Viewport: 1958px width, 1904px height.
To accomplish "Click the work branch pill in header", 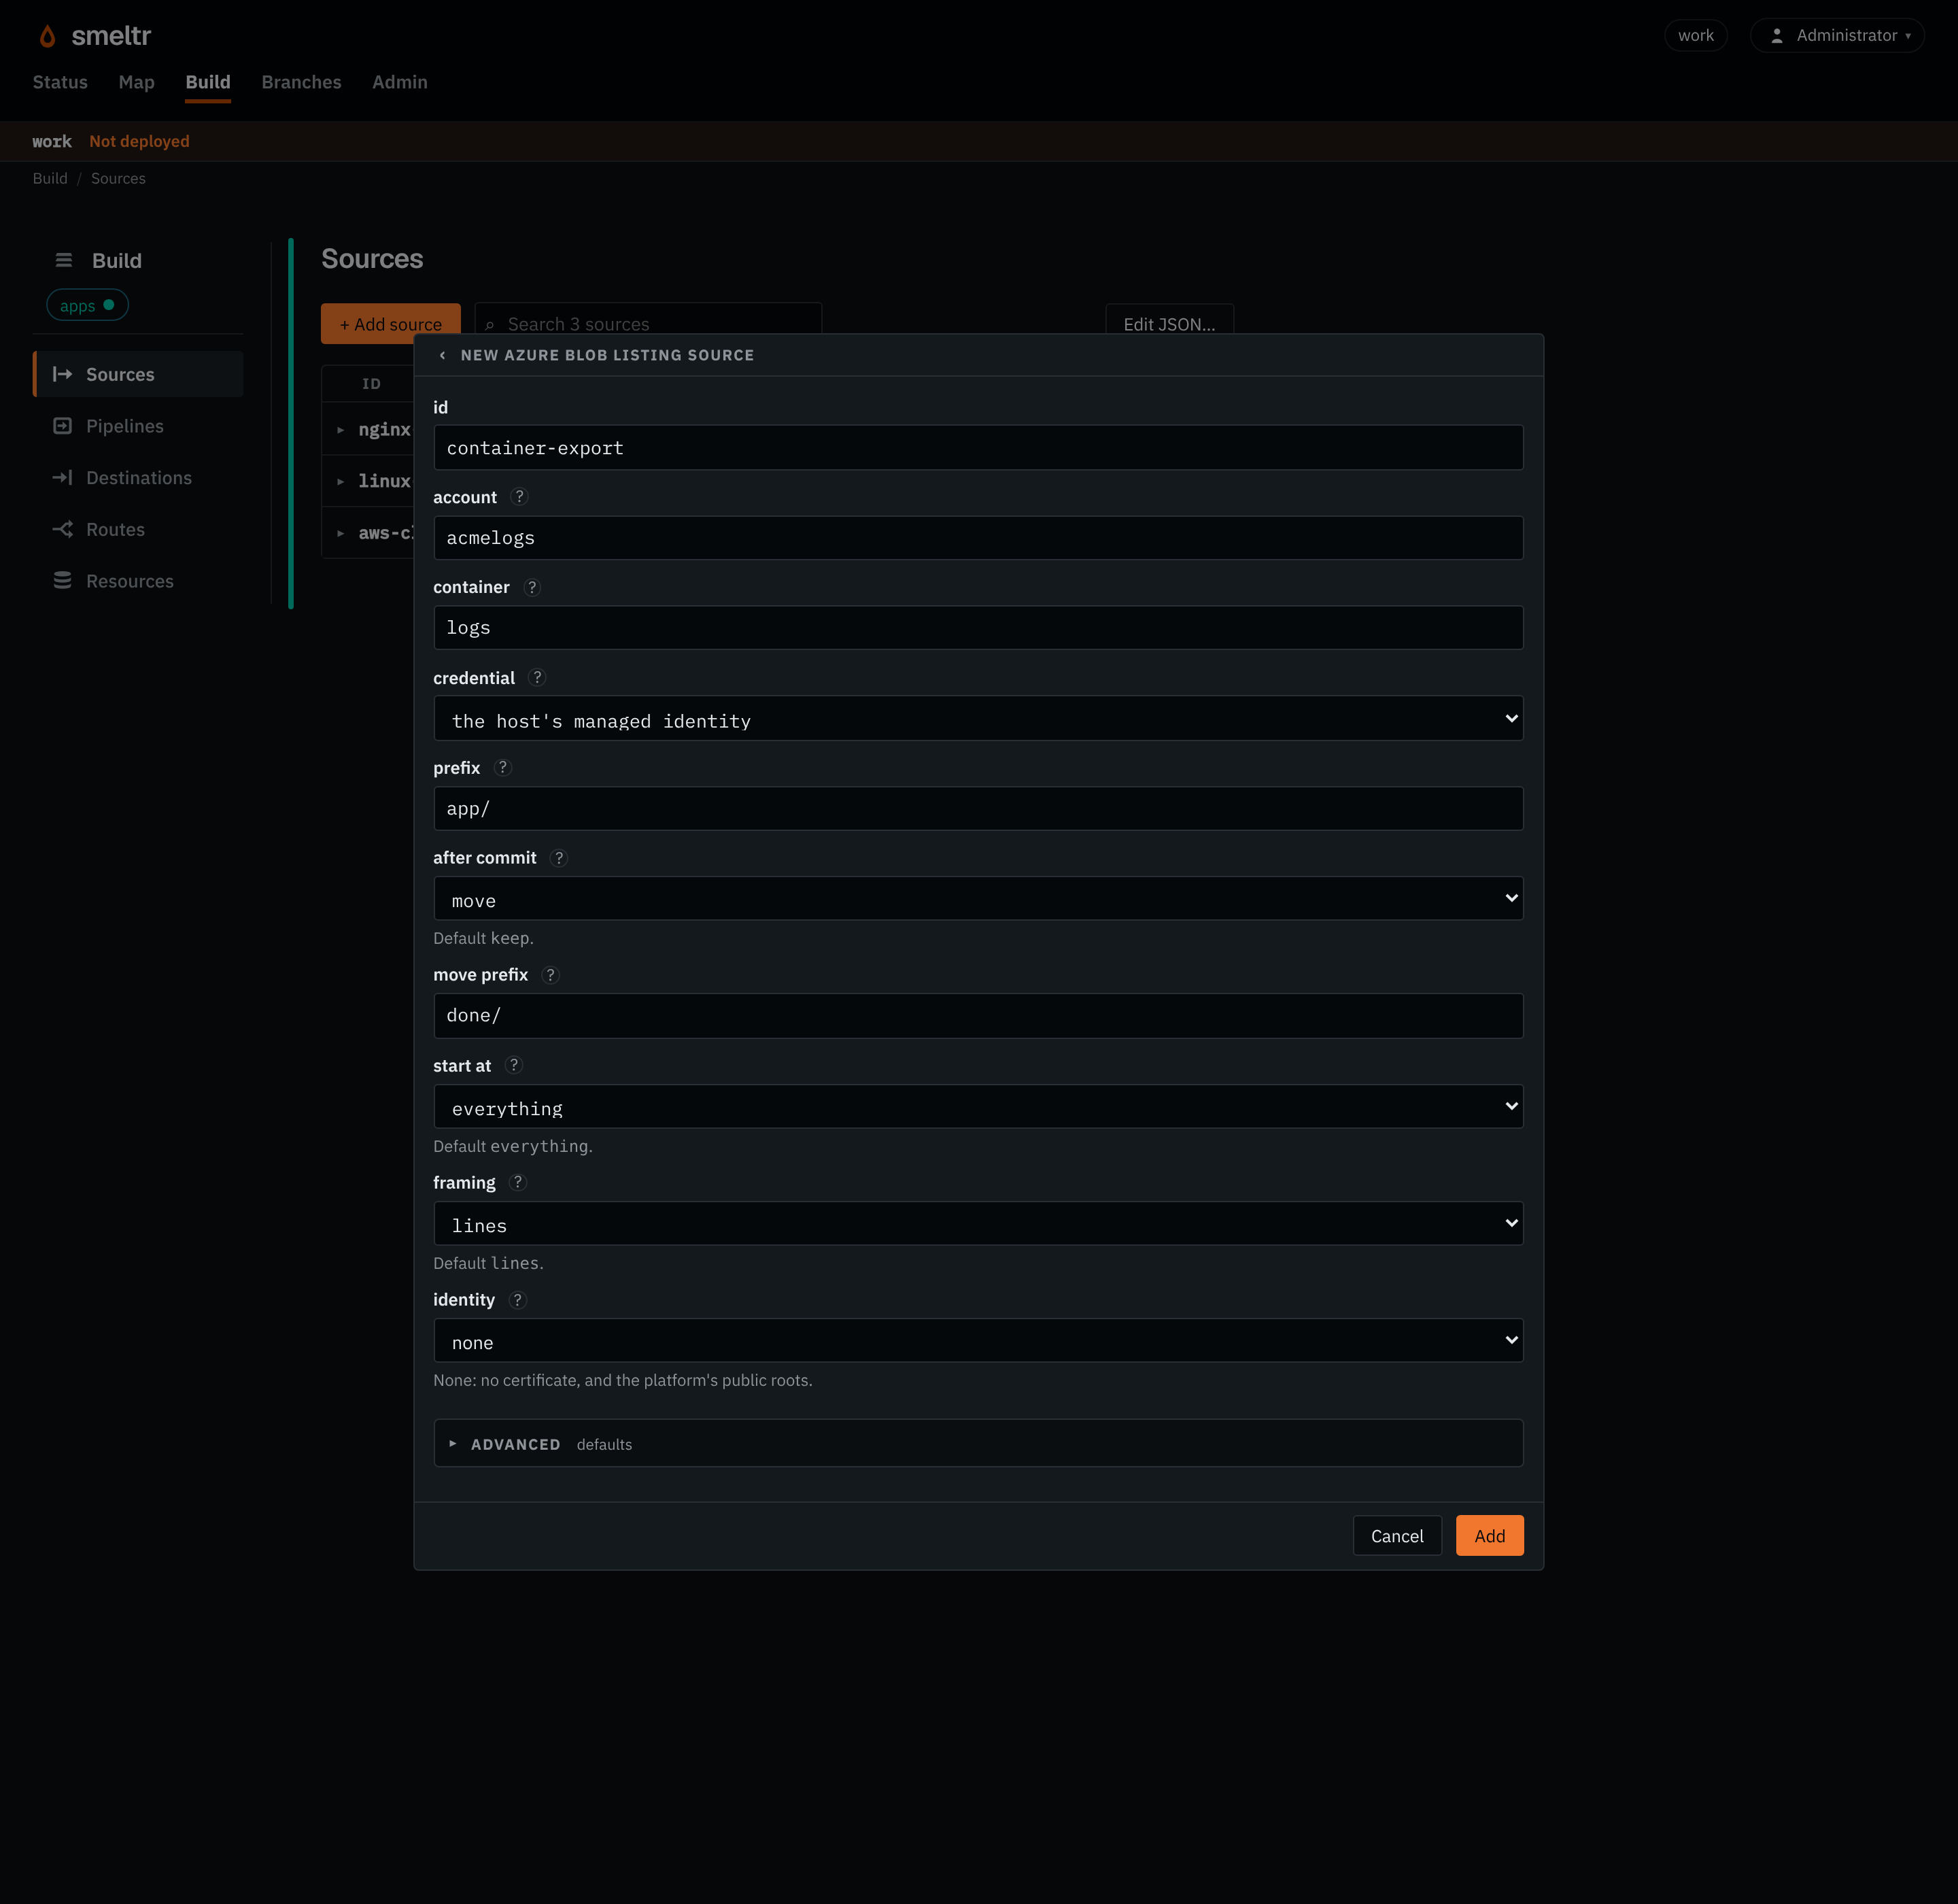I will click(1695, 36).
